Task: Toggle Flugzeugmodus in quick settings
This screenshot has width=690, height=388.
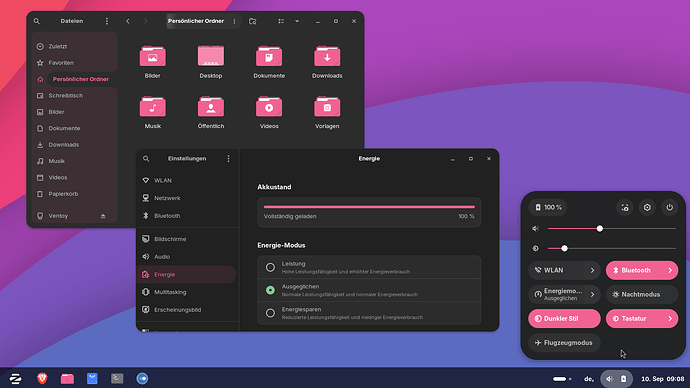Action: tap(564, 343)
